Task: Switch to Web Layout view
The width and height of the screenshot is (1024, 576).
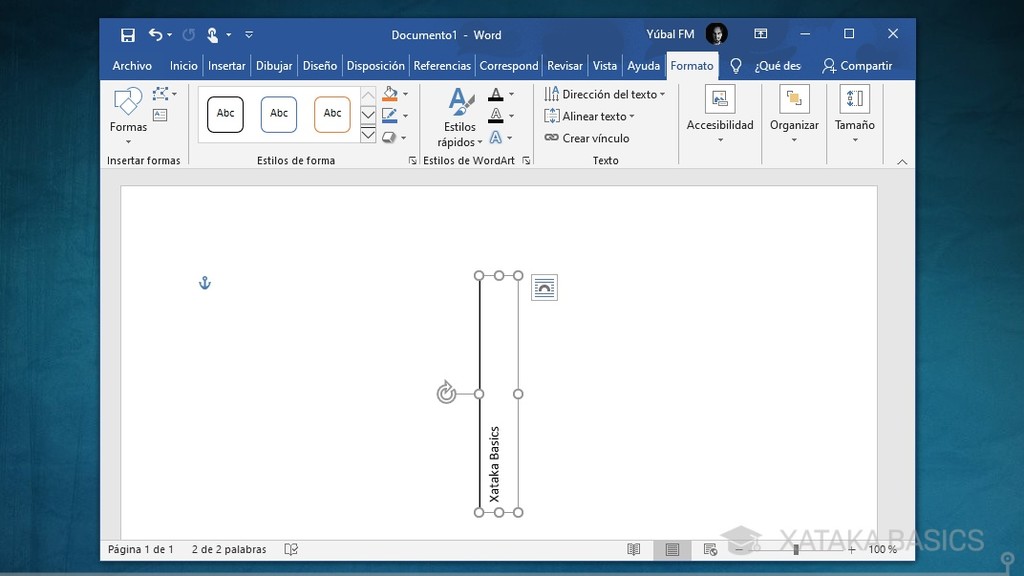Action: pos(710,549)
